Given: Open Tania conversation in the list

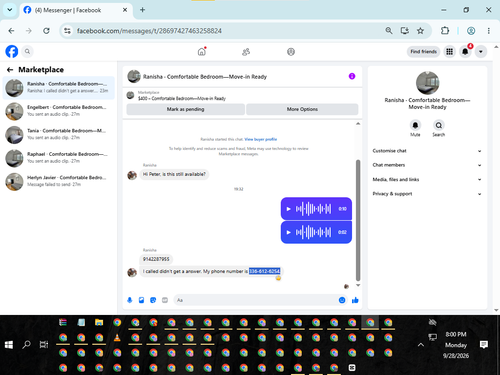Looking at the screenshot, I should tap(59, 134).
